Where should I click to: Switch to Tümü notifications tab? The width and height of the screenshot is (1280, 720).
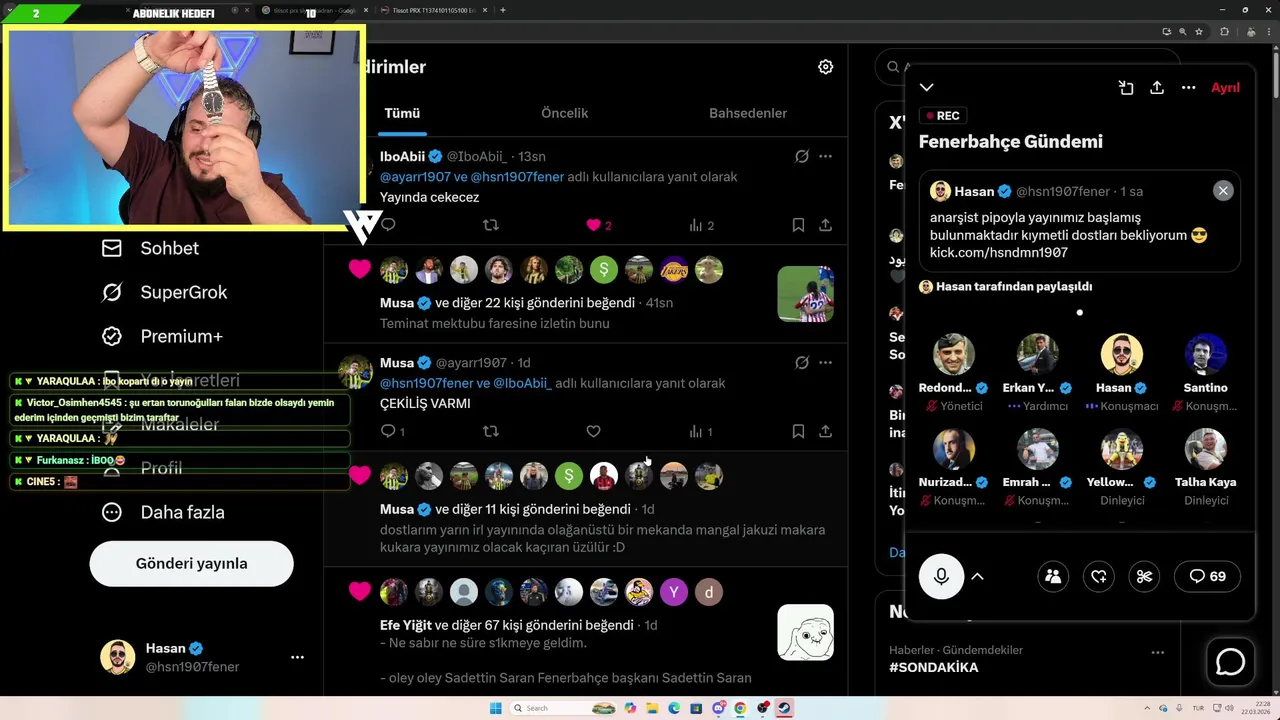[x=402, y=113]
